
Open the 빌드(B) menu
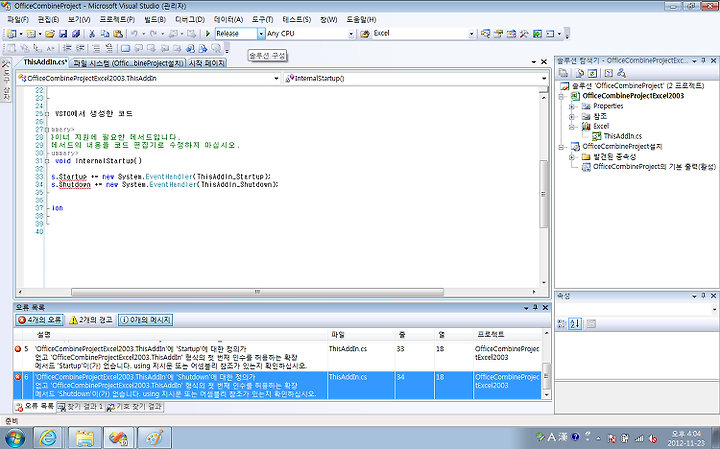155,20
